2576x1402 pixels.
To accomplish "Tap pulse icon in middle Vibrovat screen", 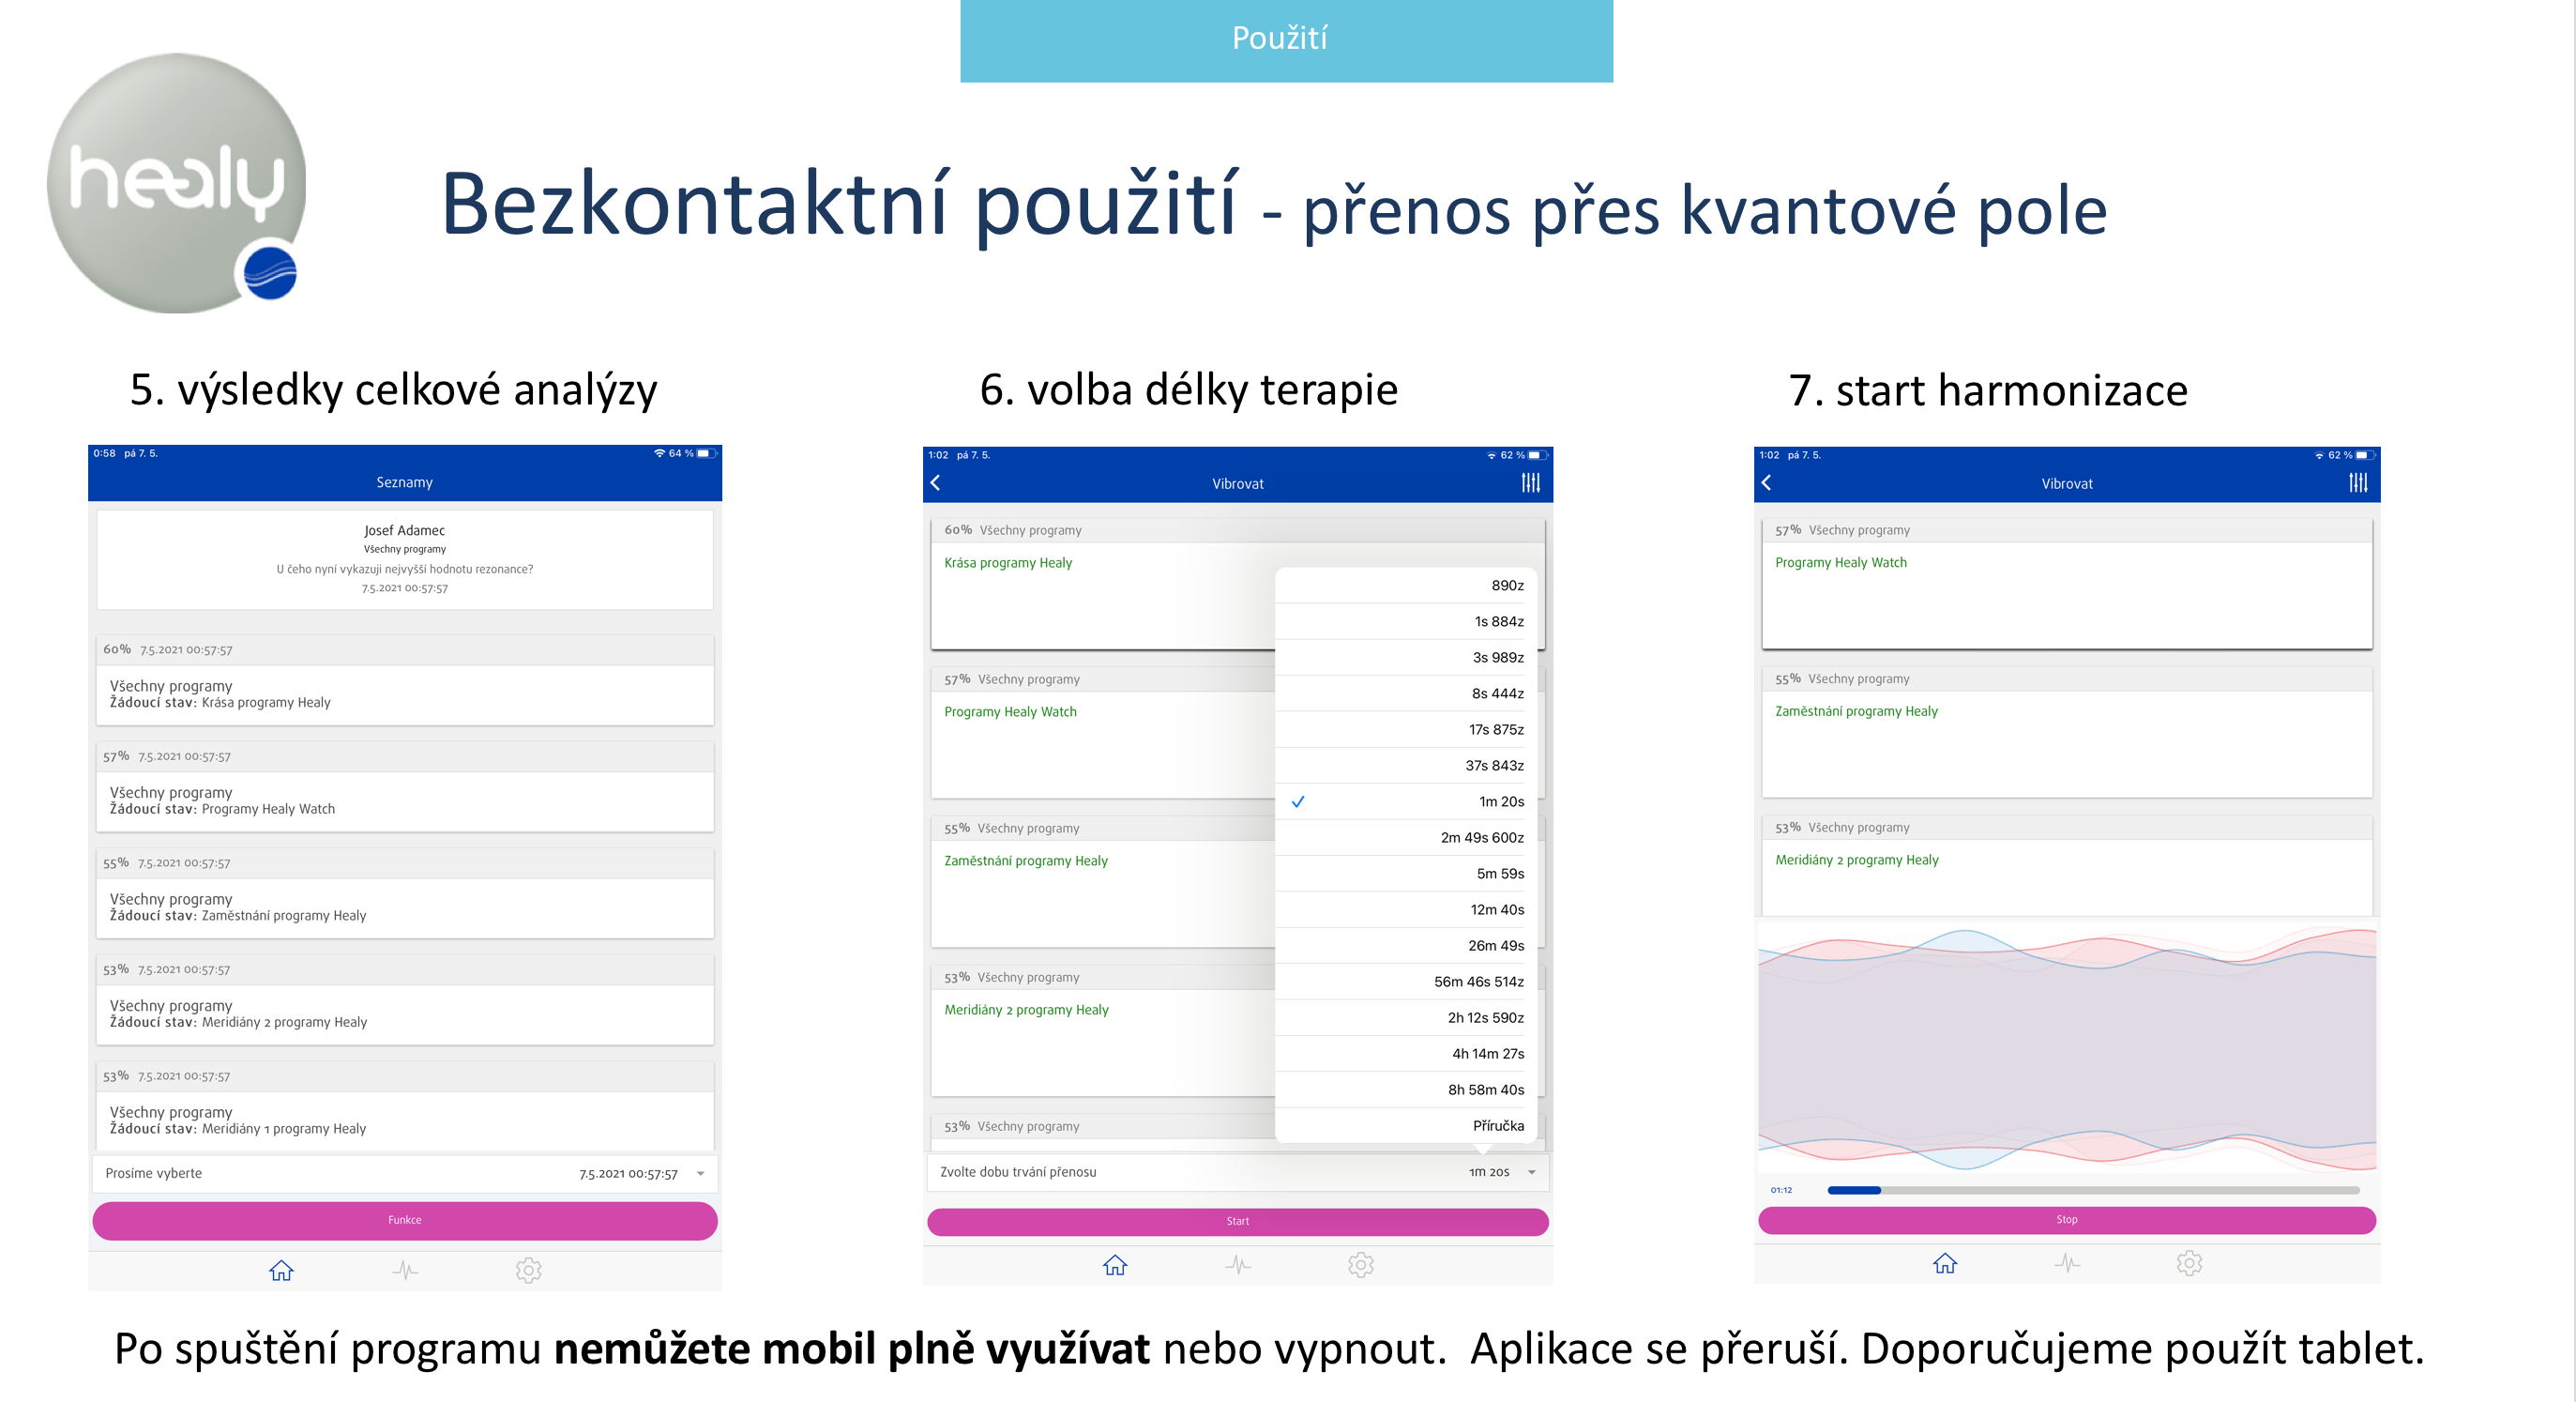I will coord(1238,1265).
